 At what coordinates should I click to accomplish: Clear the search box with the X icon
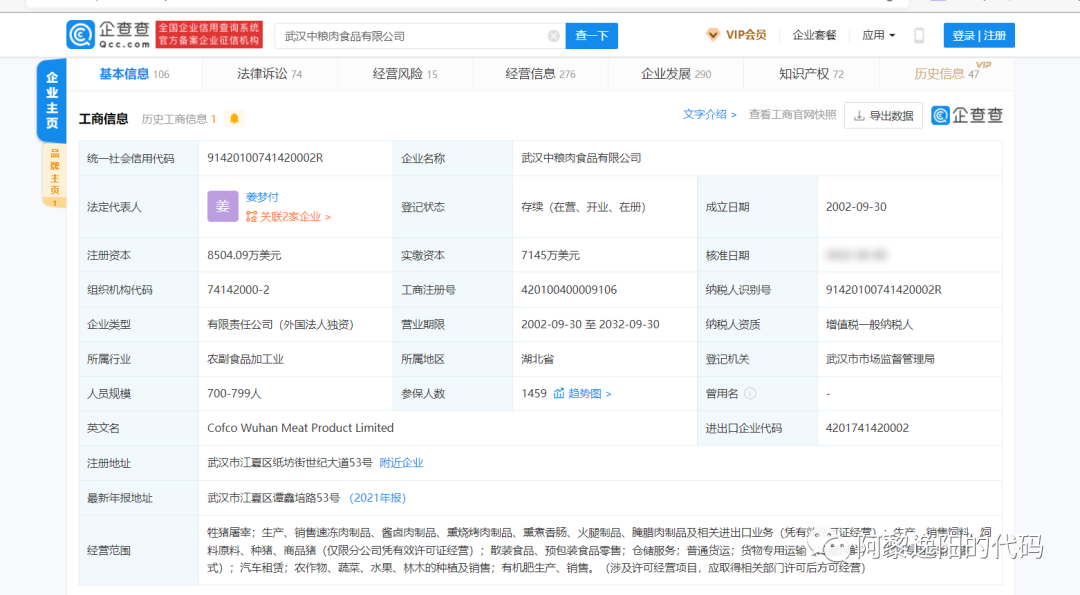[553, 36]
